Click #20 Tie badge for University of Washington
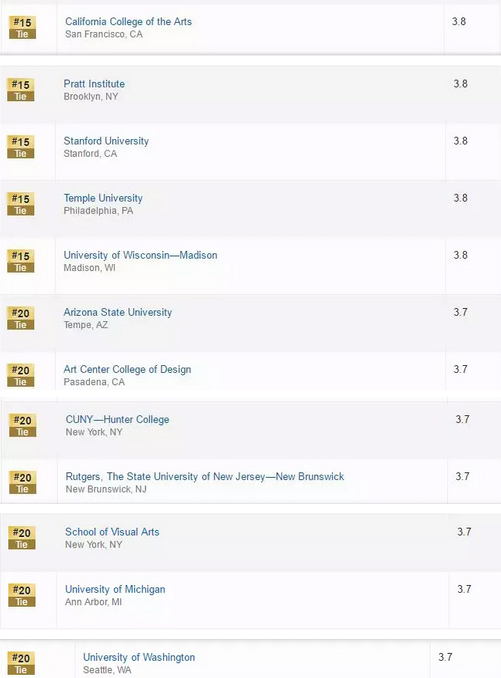 [21, 663]
